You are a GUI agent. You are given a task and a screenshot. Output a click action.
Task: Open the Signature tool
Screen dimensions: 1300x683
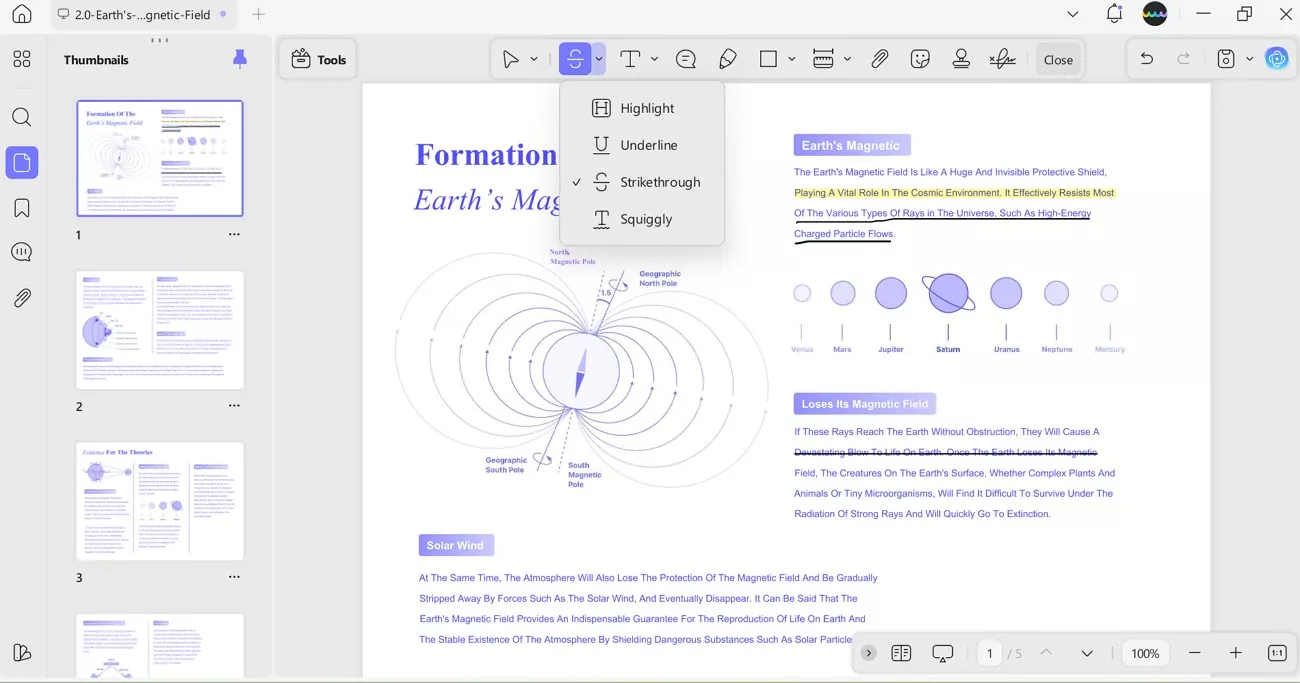[1002, 60]
